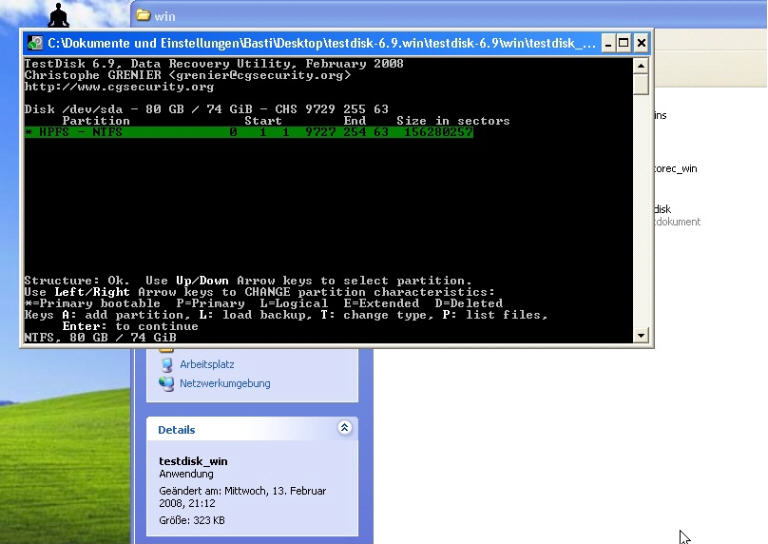Image resolution: width=768 pixels, height=544 pixels.
Task: Minimize the TestDisk console window
Action: tap(608, 43)
